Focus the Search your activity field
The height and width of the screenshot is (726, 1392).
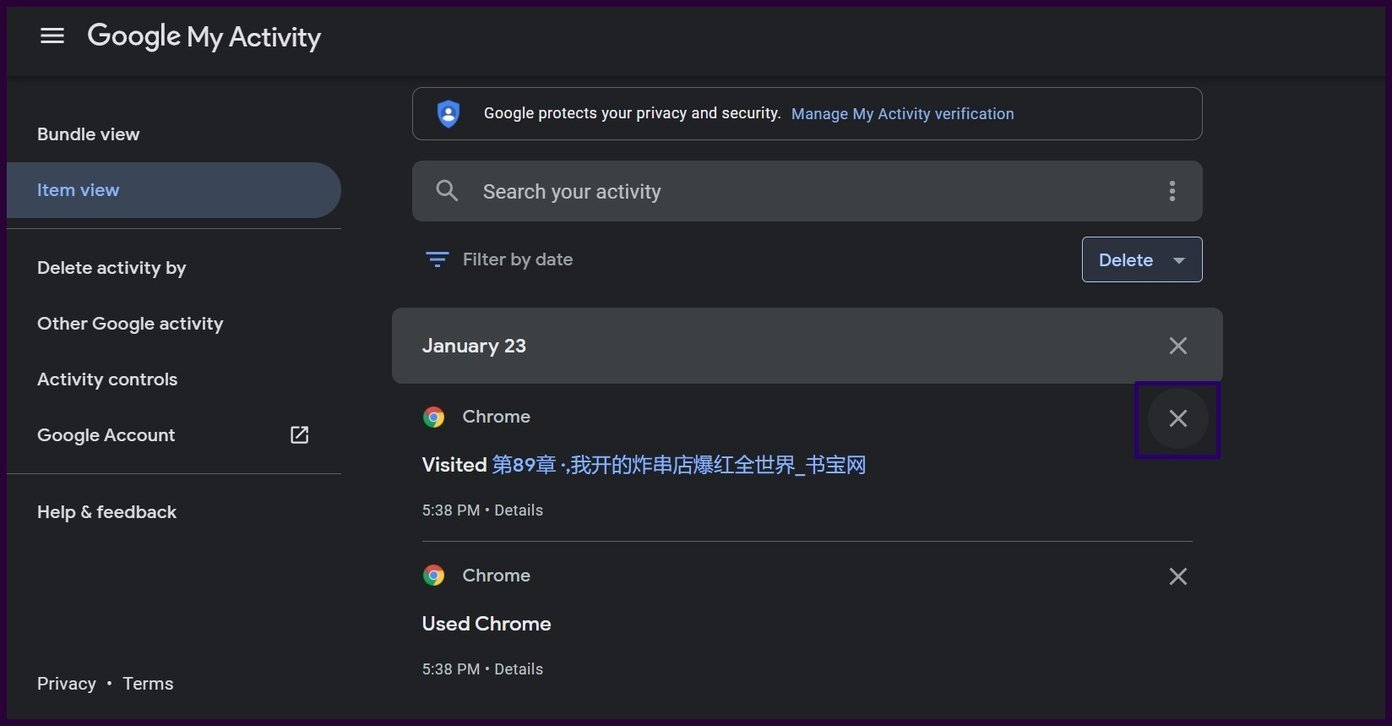pyautogui.click(x=807, y=191)
